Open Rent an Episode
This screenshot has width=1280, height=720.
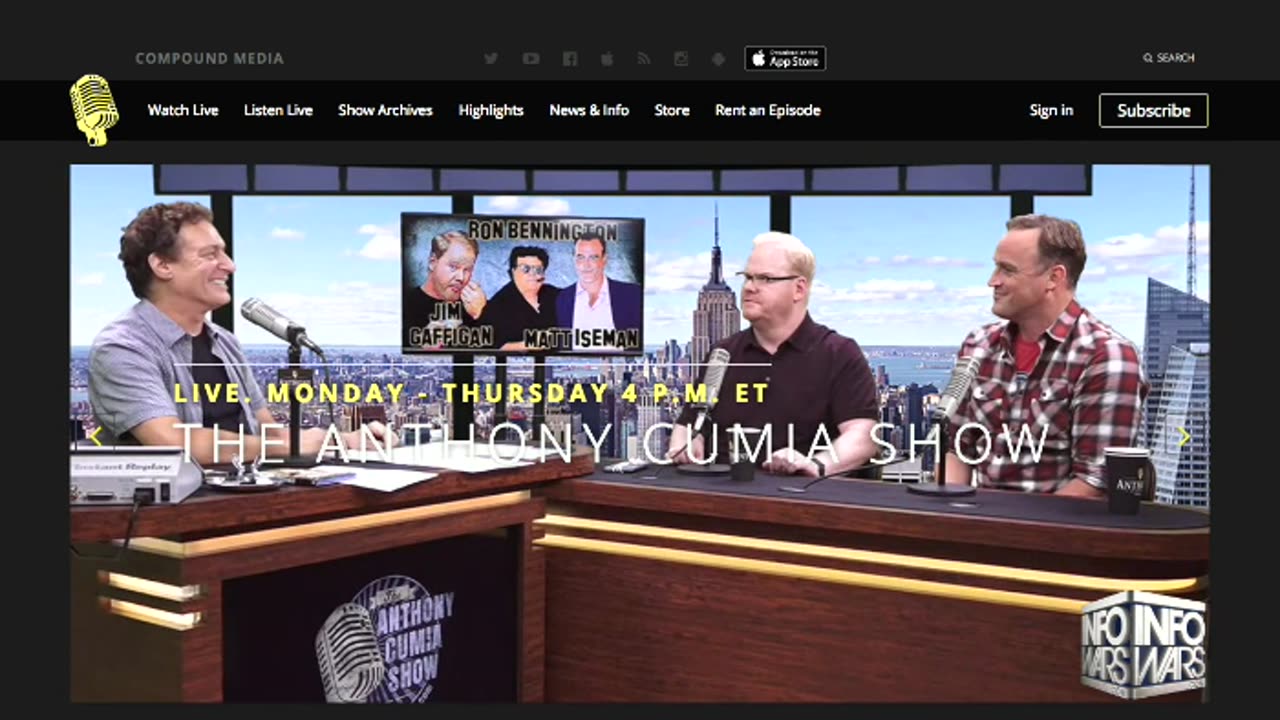coord(768,110)
